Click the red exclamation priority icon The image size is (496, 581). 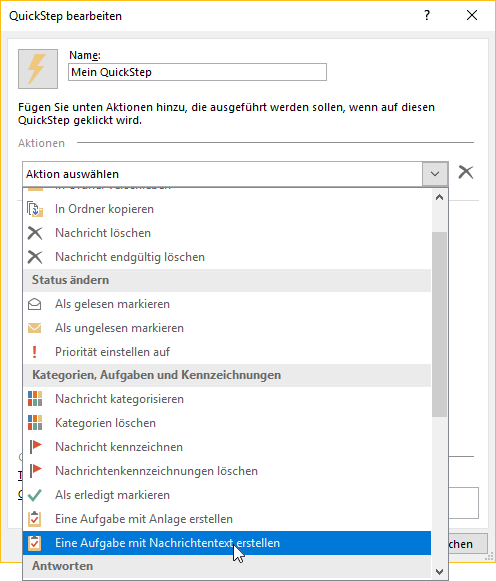click(34, 352)
